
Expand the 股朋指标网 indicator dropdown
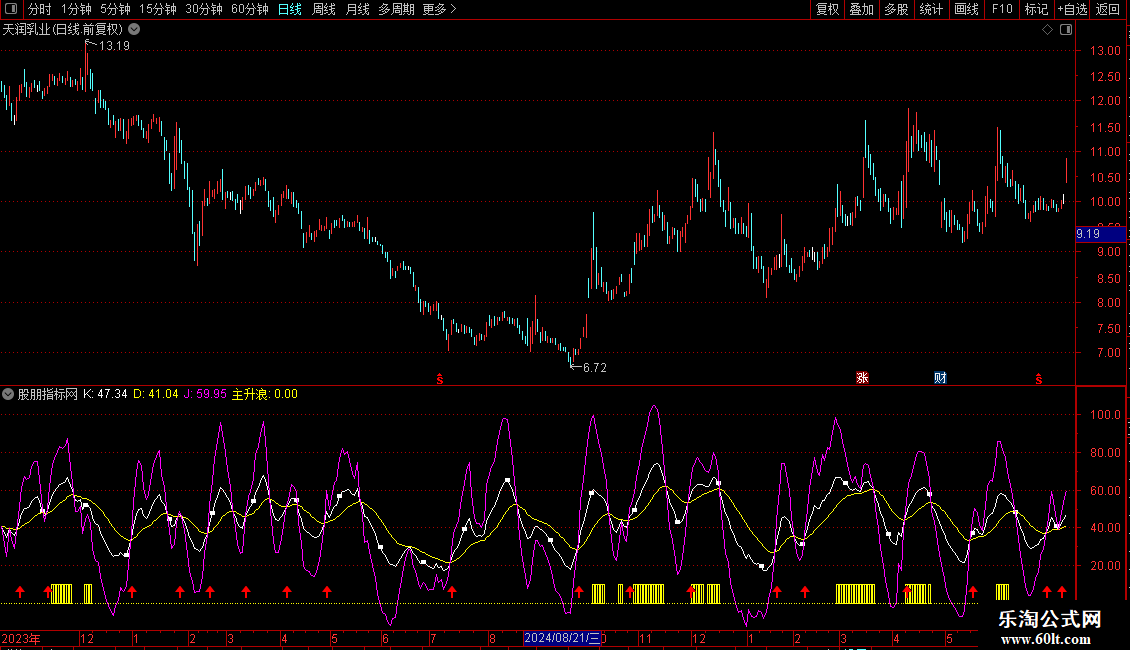(9, 394)
